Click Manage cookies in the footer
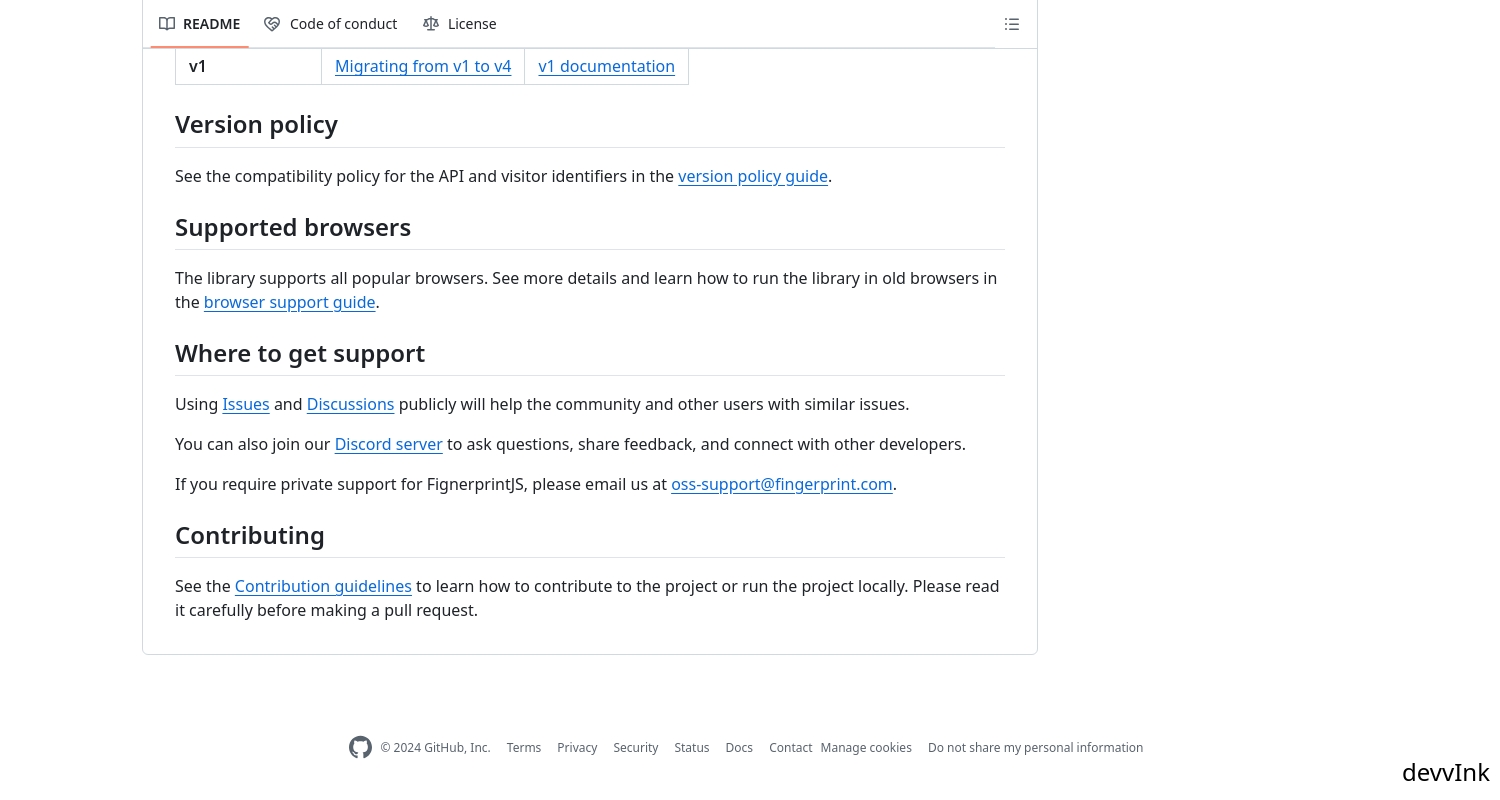Viewport: 1500px width, 800px height. coord(866,747)
